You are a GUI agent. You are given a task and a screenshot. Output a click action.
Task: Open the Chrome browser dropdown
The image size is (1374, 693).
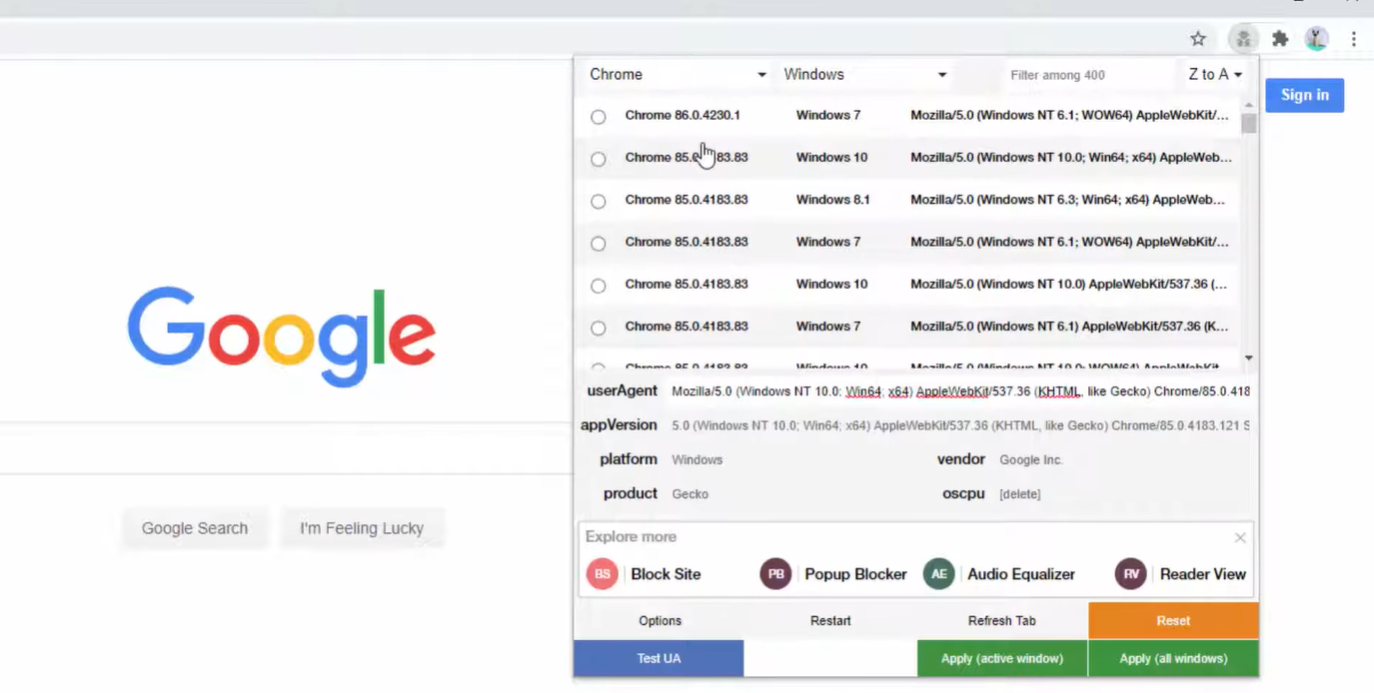(x=678, y=74)
